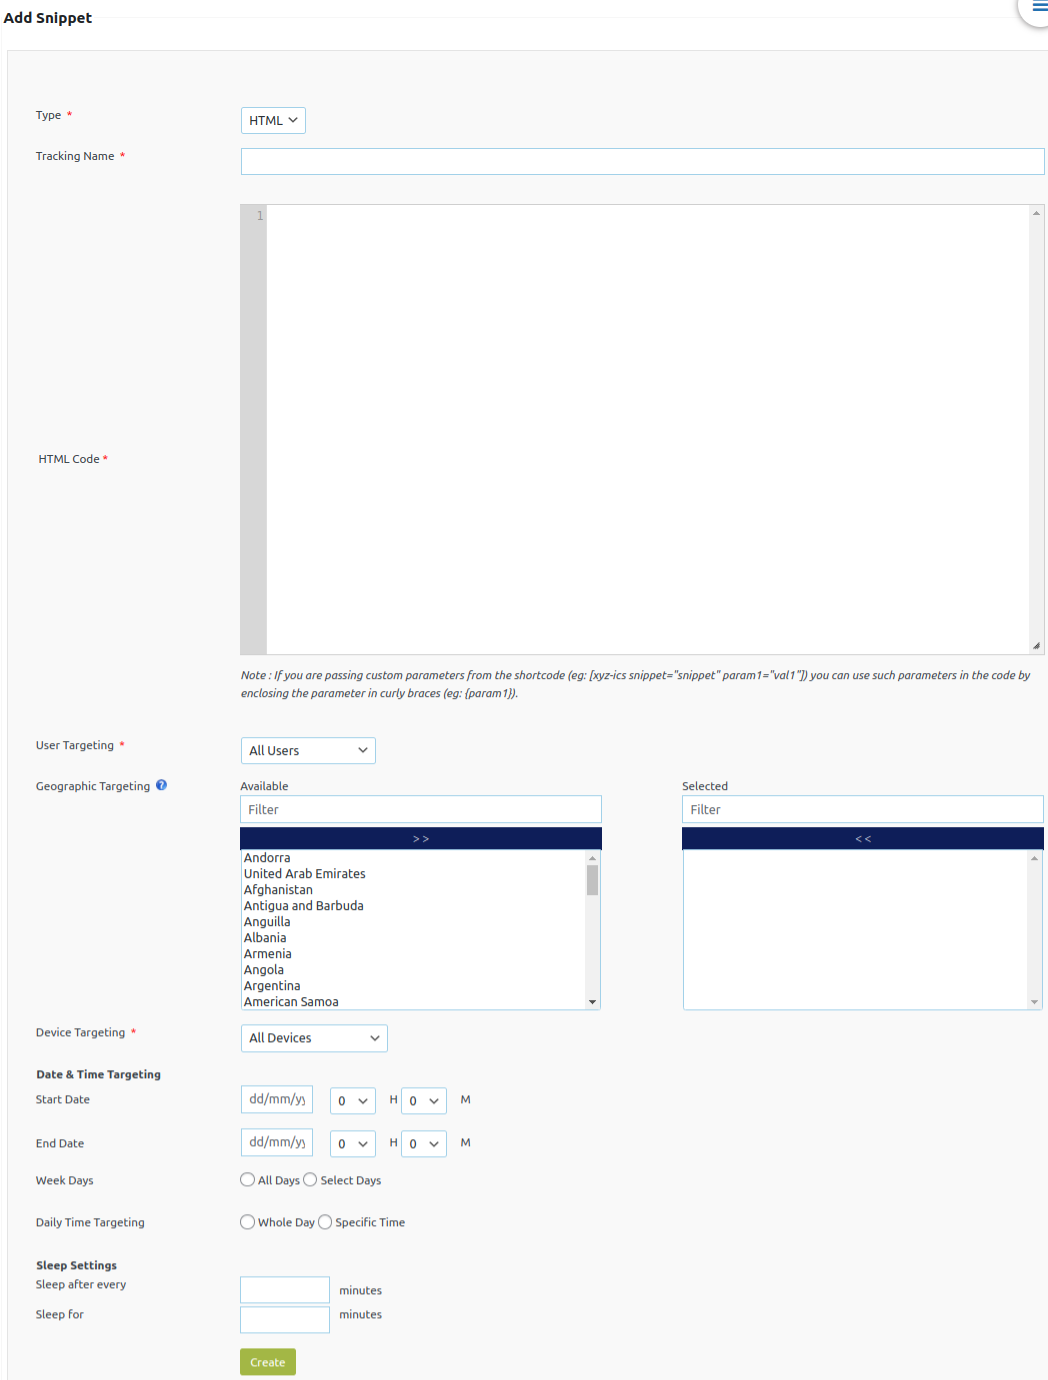Click the '>>' button to add countries

[420, 838]
